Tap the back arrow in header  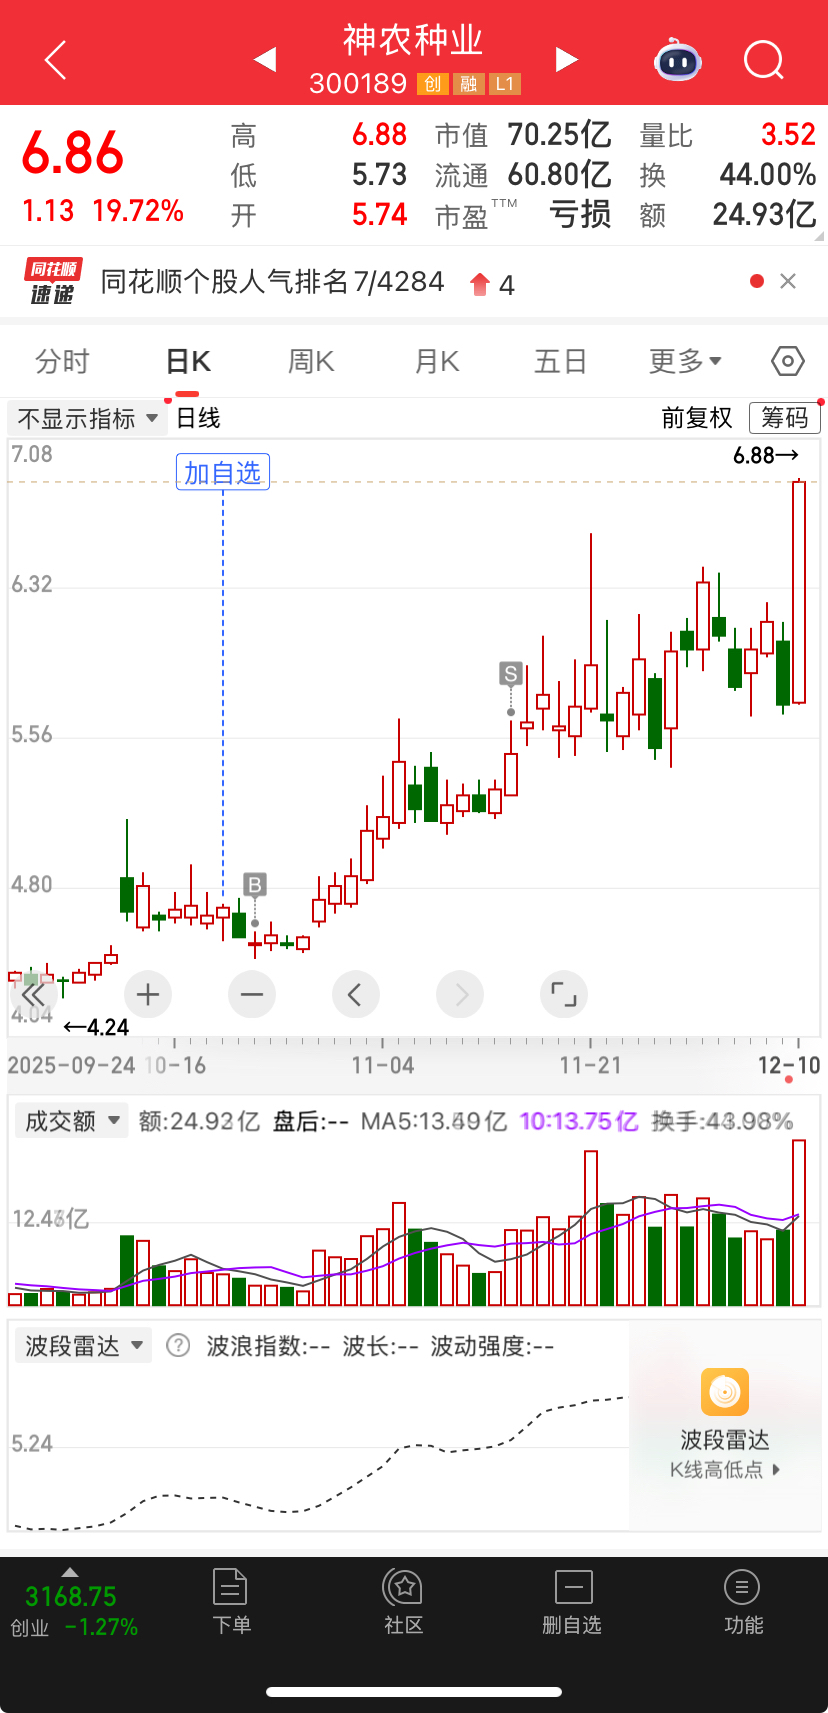click(x=56, y=60)
